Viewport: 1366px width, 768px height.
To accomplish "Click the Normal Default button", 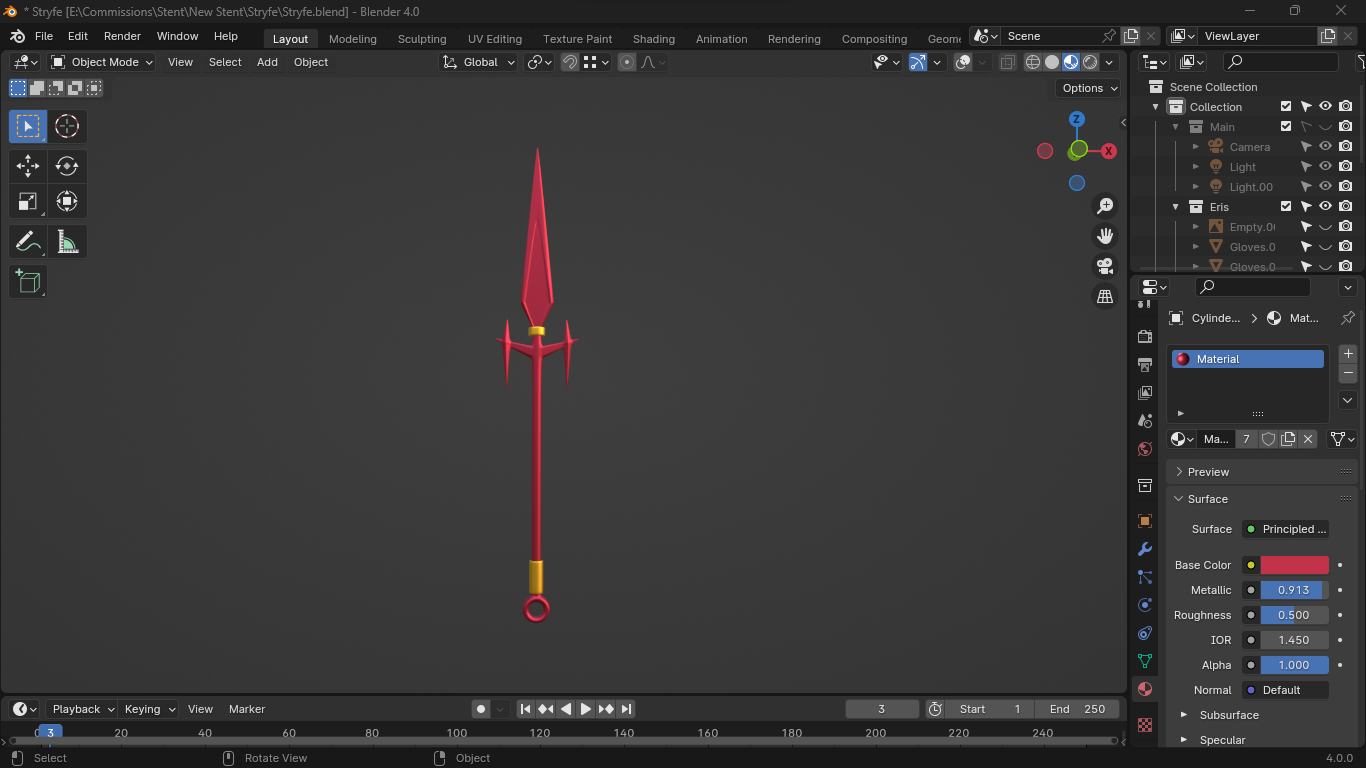I will pyautogui.click(x=1286, y=690).
